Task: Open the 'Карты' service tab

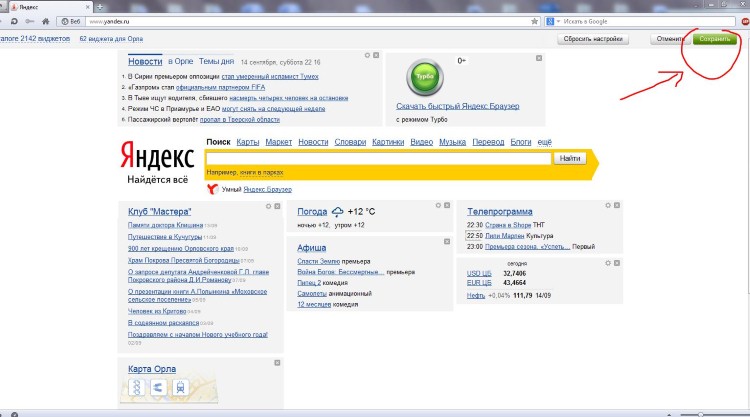Action: [248, 142]
